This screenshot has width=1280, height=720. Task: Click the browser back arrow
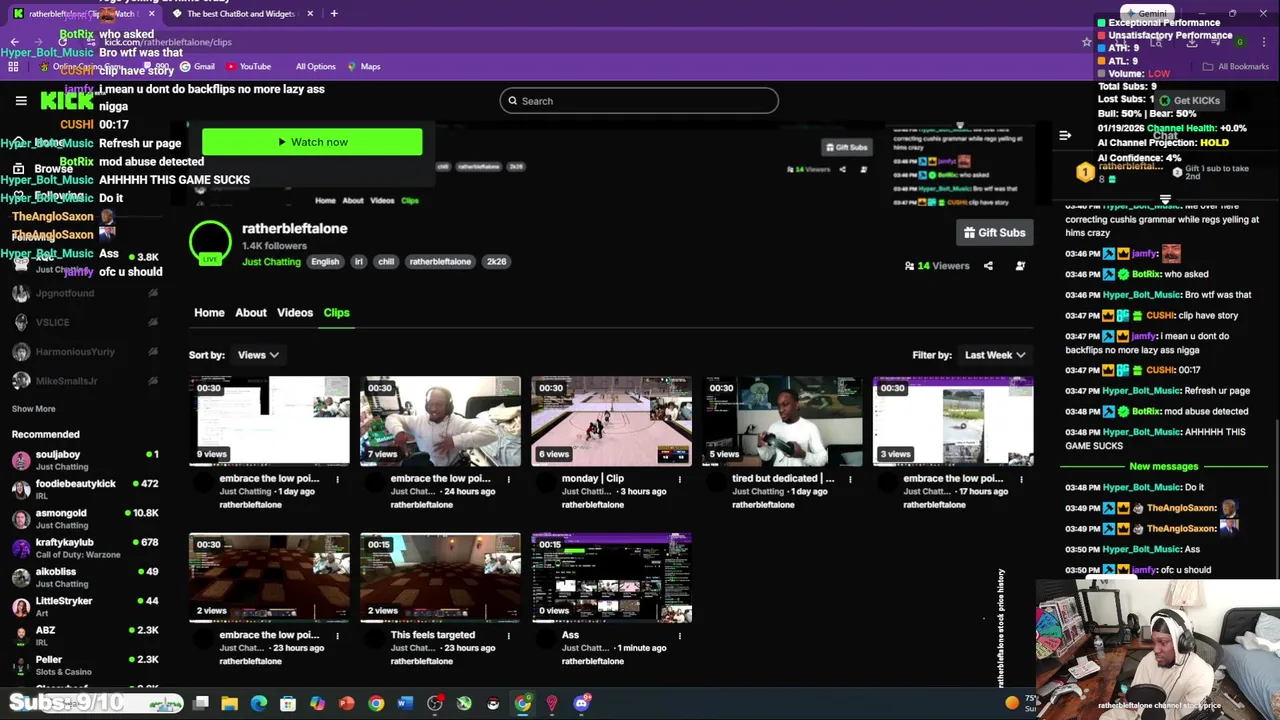pyautogui.click(x=15, y=42)
